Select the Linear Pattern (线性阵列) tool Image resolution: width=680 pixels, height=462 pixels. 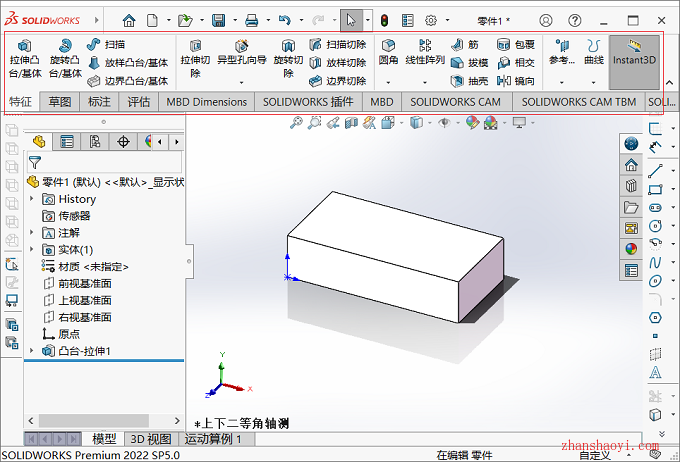[x=425, y=52]
